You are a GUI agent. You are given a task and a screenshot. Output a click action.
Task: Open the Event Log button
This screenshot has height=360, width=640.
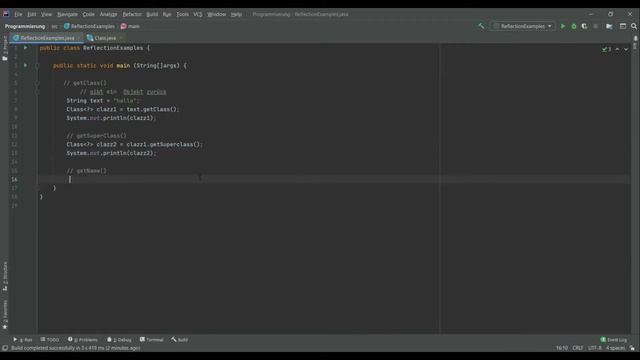coord(613,340)
